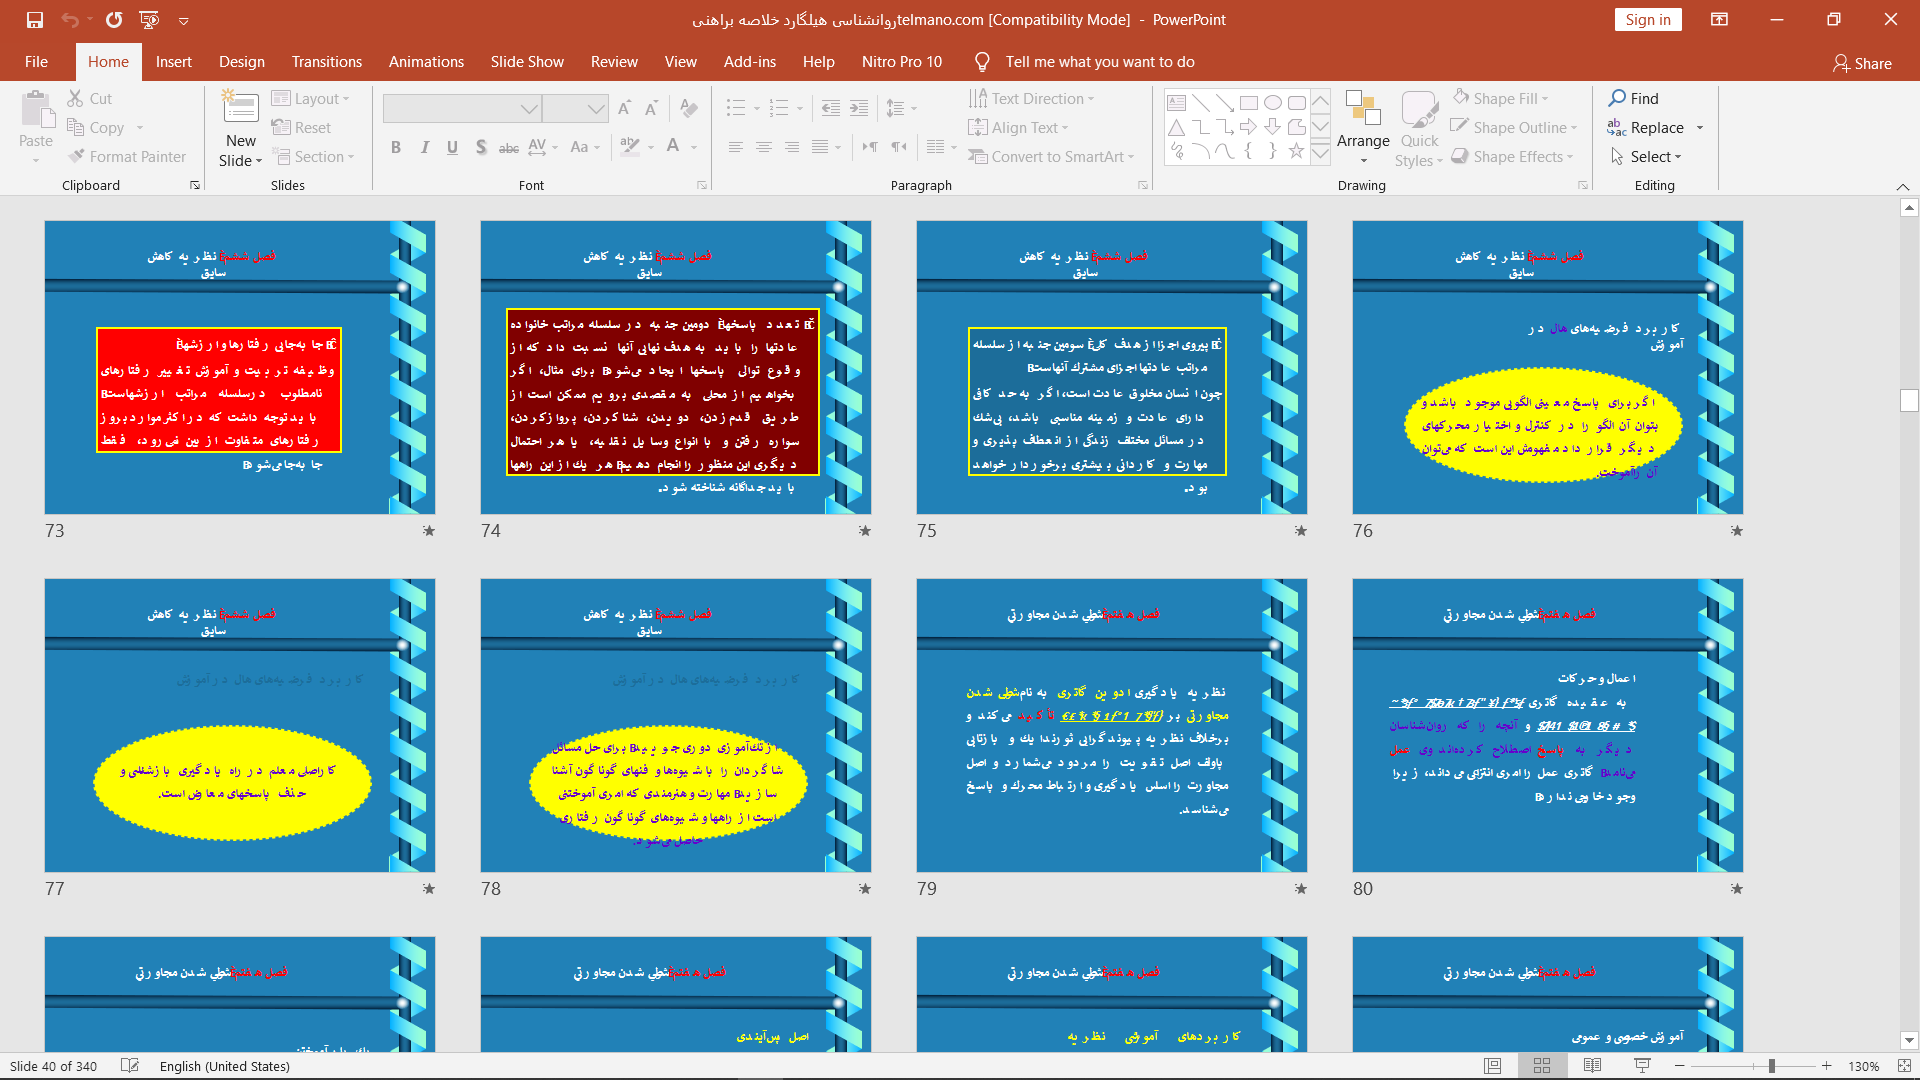Click Fit slide to window icon
The image size is (1920, 1080).
1904,1066
